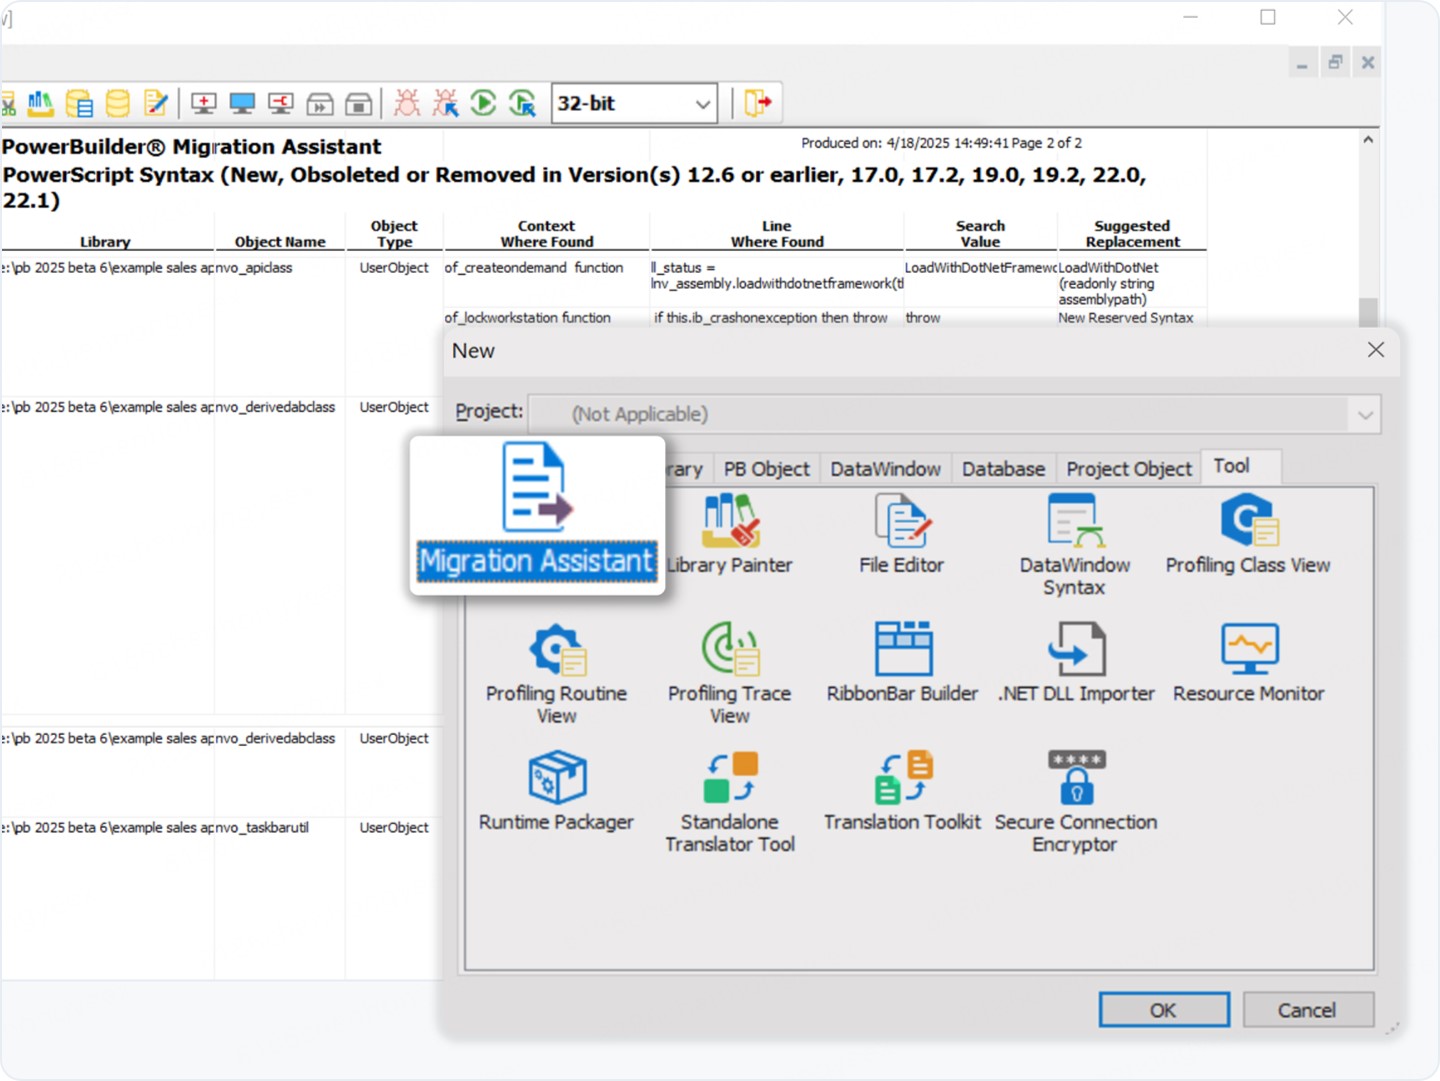Open the Project combo box

coord(954,414)
